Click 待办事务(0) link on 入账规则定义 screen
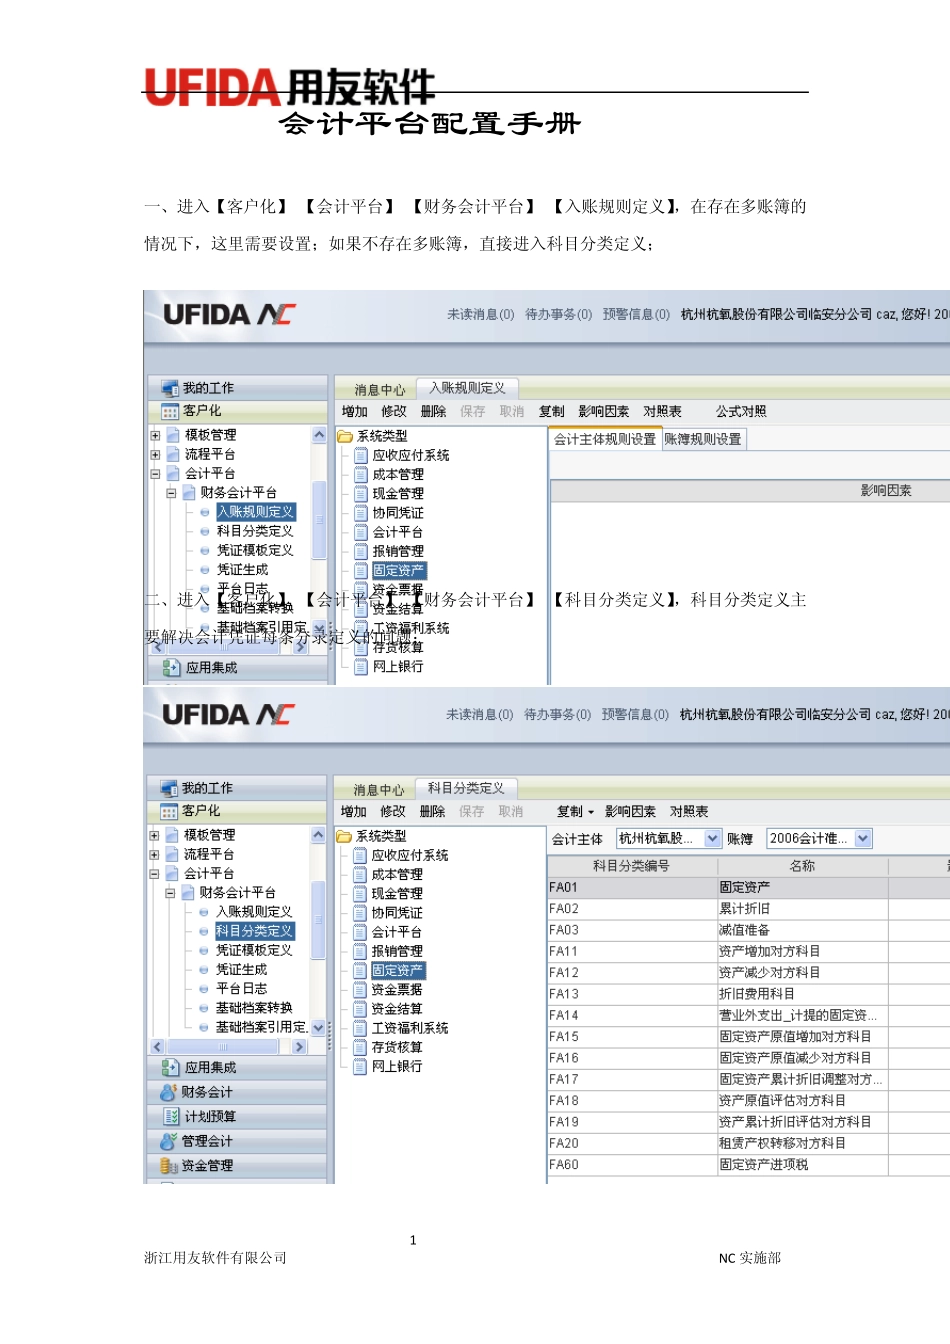This screenshot has width=950, height=1344. click(558, 315)
